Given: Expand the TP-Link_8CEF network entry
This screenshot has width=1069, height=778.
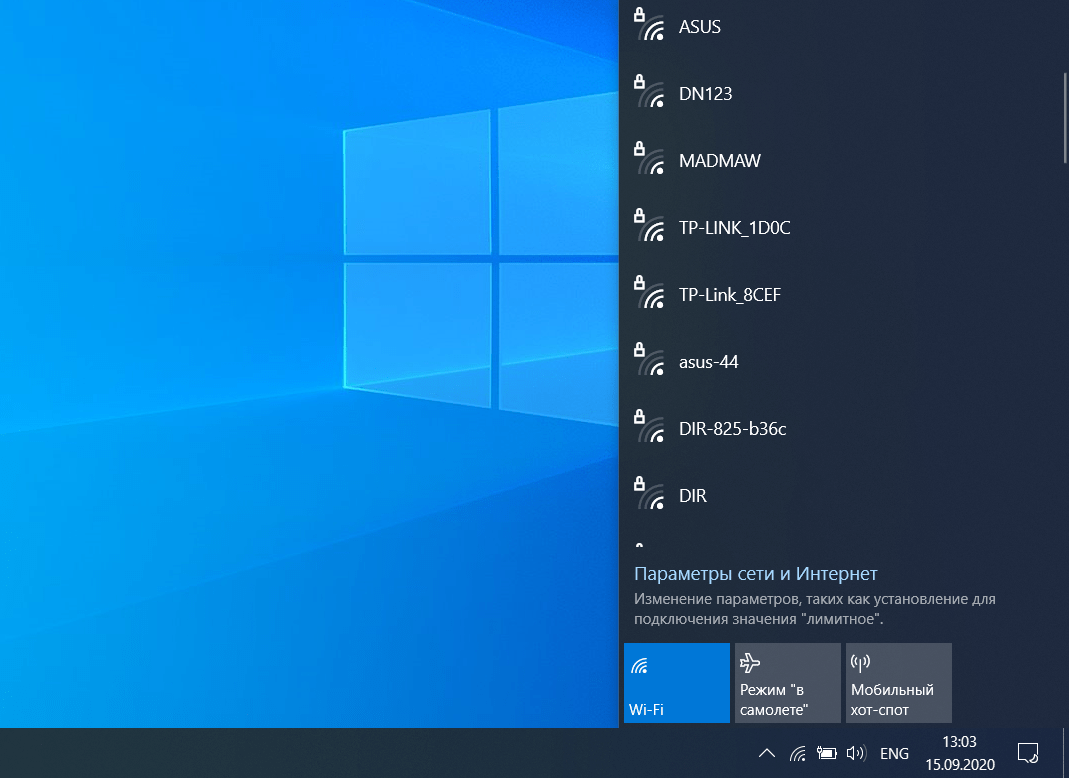Looking at the screenshot, I should pos(841,295).
